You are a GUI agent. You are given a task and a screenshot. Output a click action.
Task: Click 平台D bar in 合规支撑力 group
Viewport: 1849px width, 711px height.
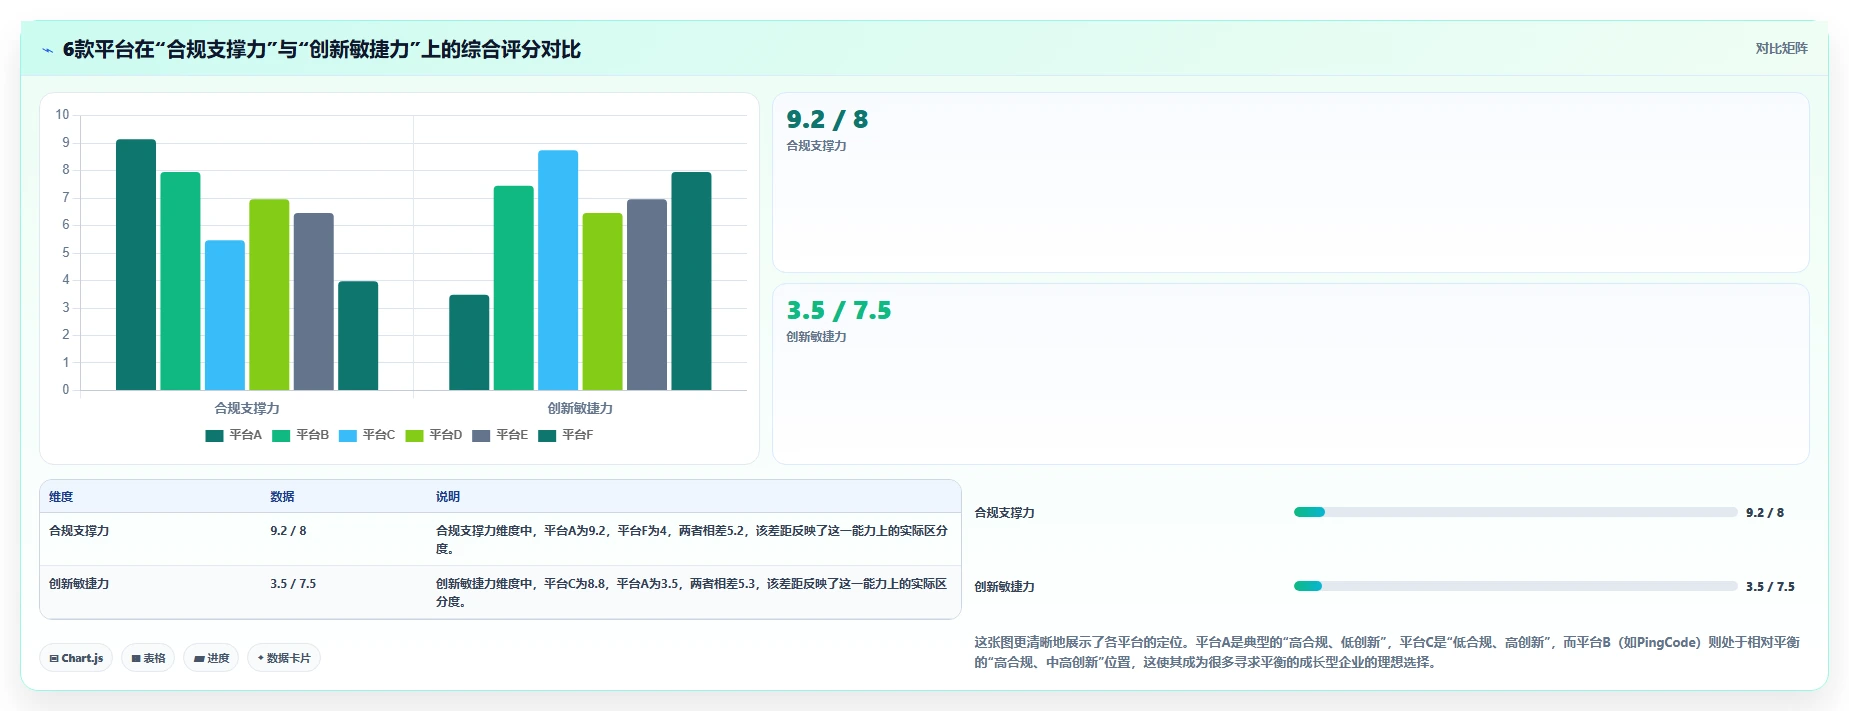(x=269, y=294)
